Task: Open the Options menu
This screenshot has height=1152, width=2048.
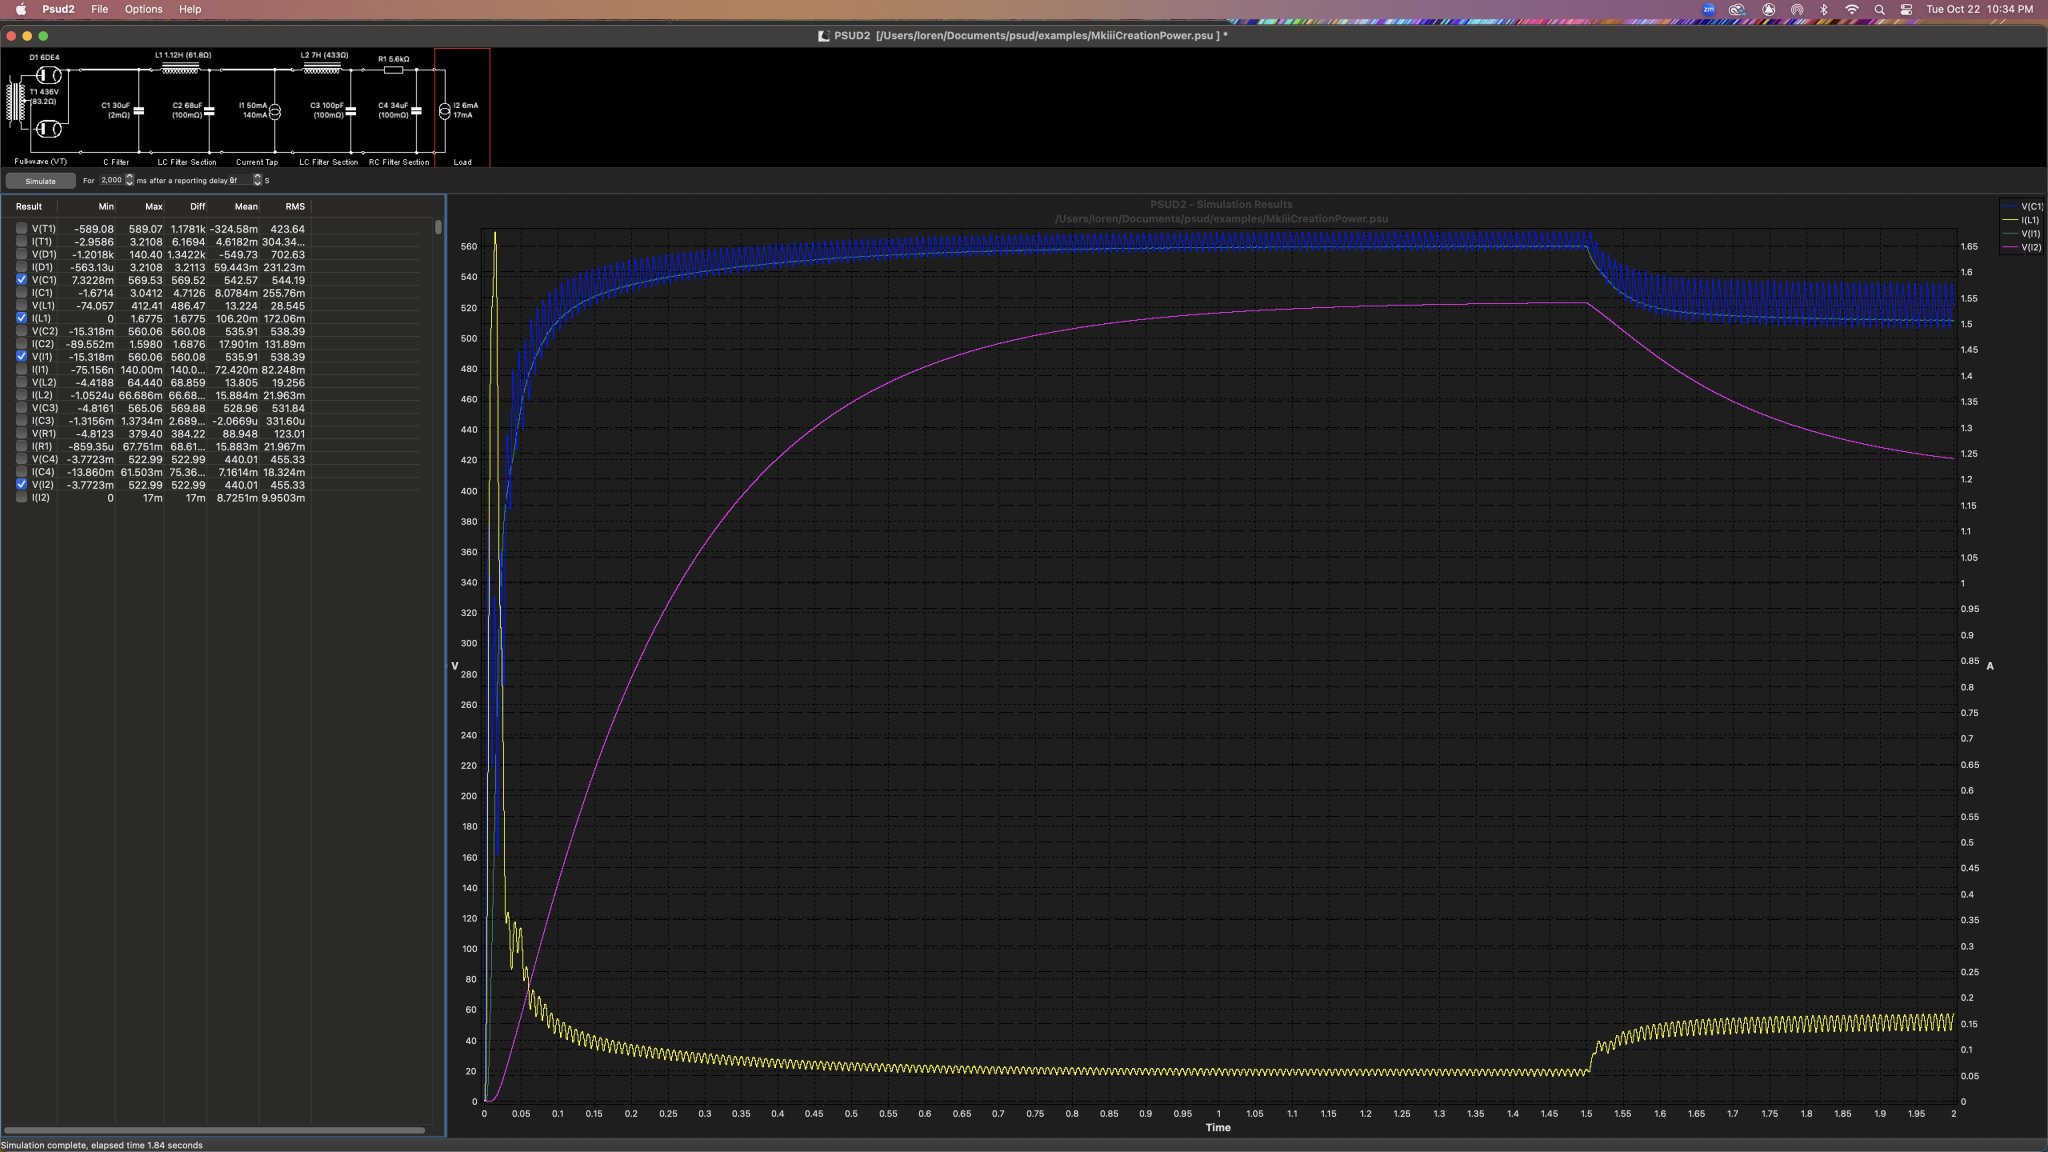Action: coord(143,9)
